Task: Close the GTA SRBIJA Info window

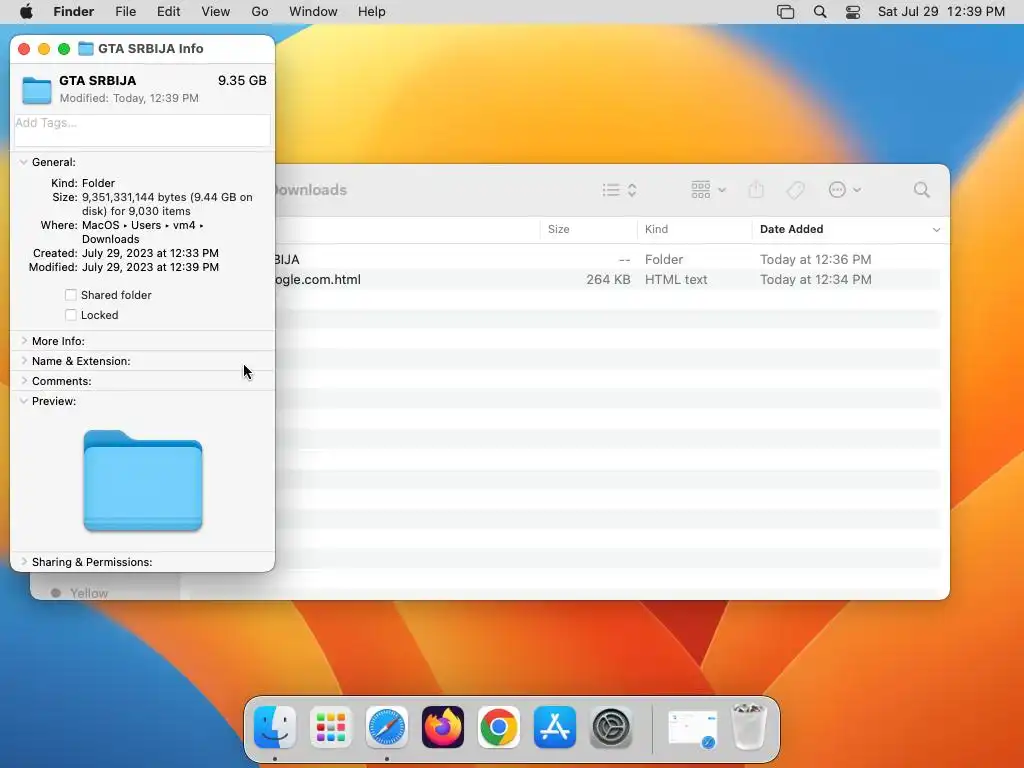Action: 24,48
